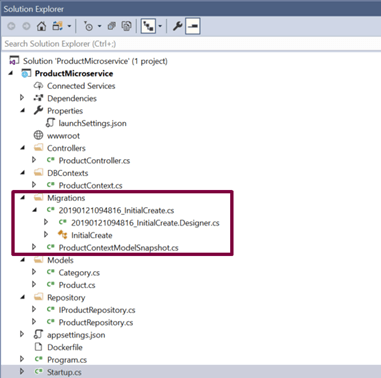Focus the Search Solution Explorer field
The image size is (381, 378).
191,44
